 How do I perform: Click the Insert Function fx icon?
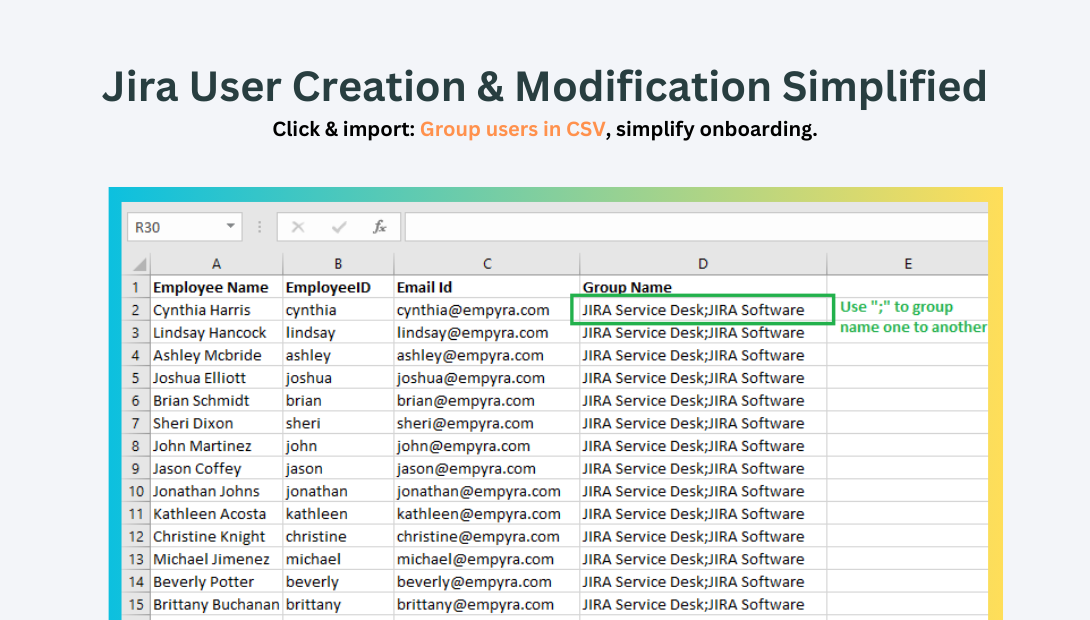[380, 227]
